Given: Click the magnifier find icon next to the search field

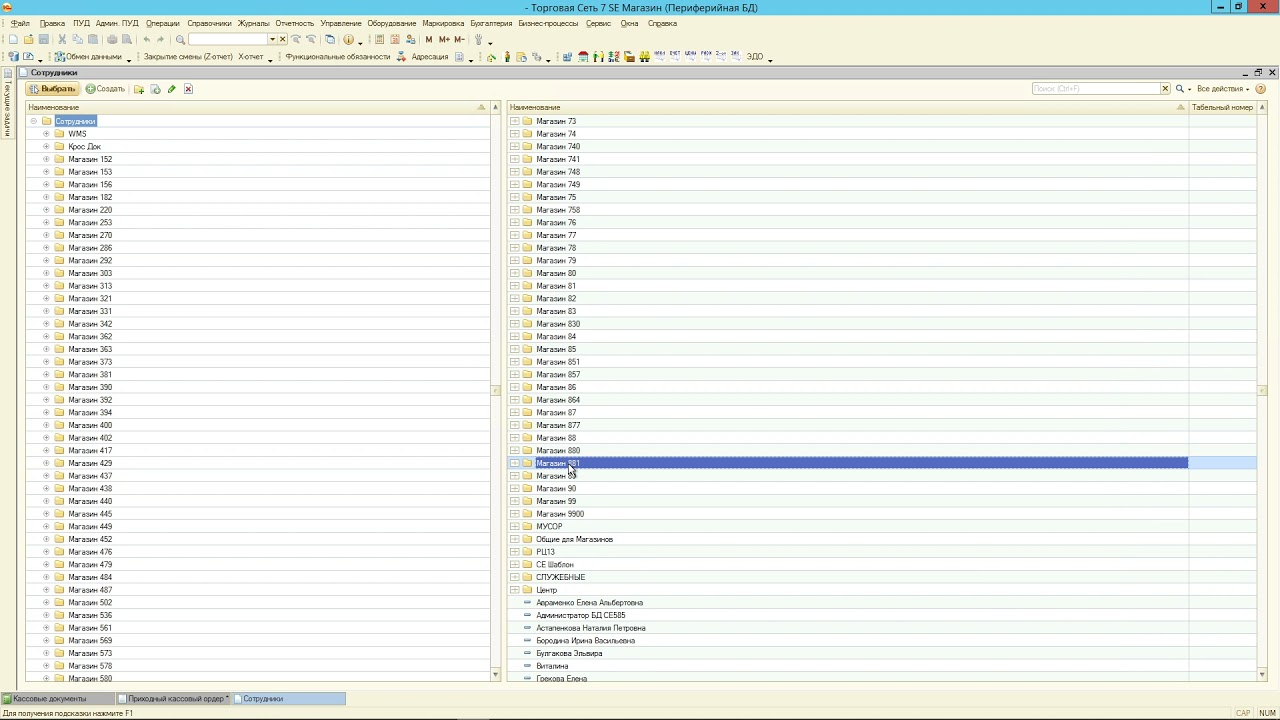Looking at the screenshot, I should pyautogui.click(x=1180, y=89).
